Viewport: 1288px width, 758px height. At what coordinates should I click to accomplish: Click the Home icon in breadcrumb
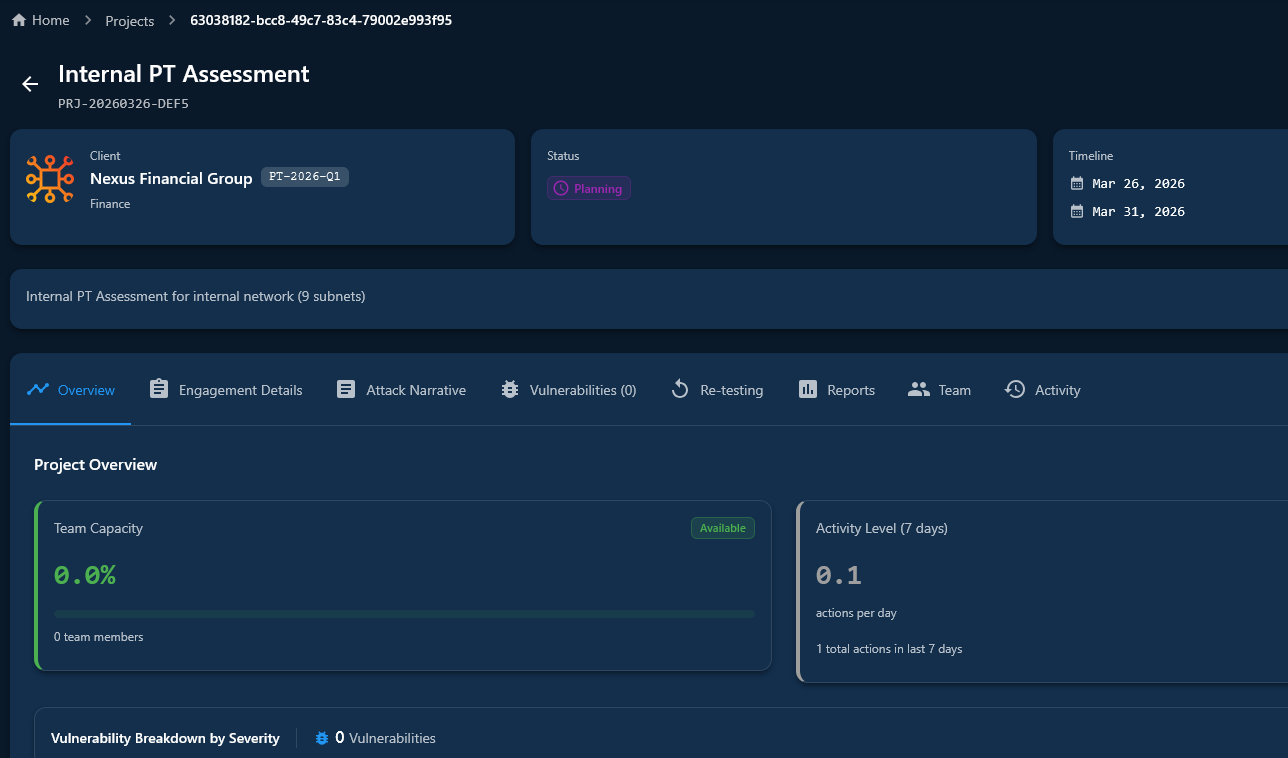pos(19,20)
